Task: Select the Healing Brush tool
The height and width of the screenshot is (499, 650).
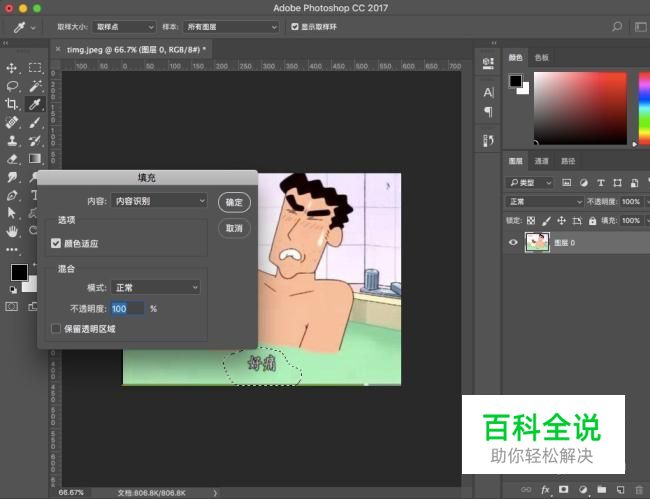Action: pos(12,122)
